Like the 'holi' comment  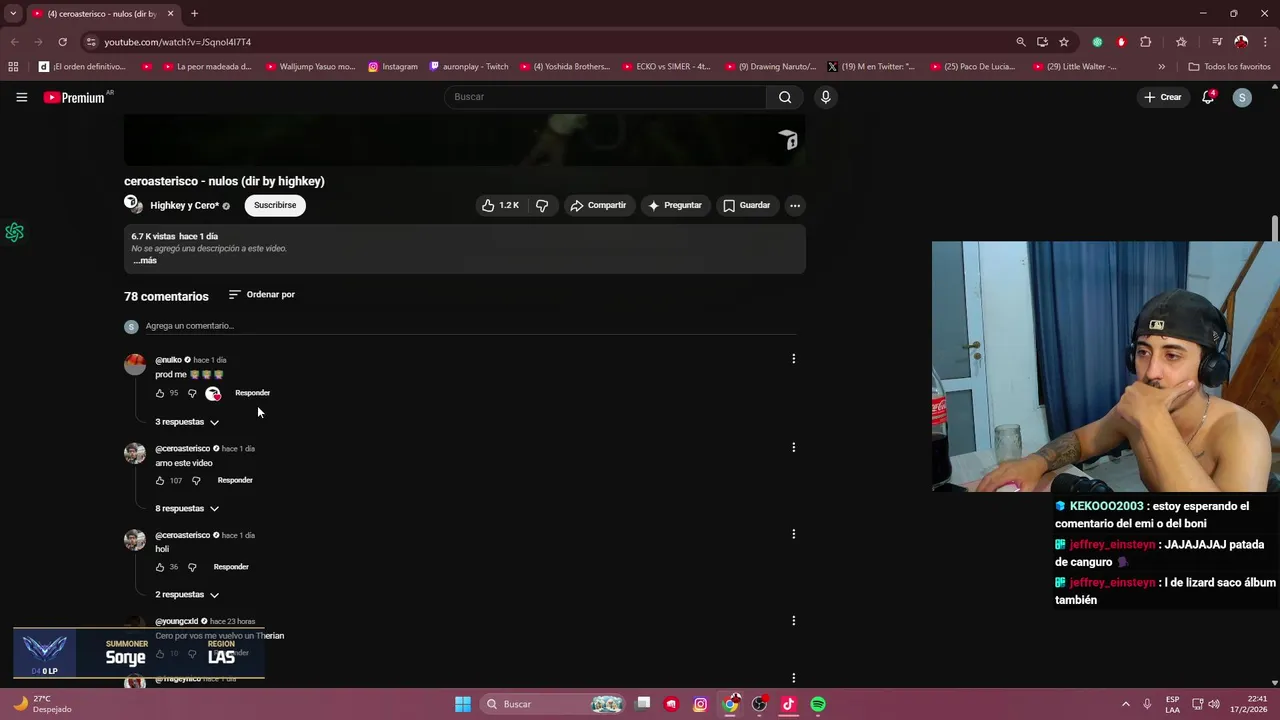click(160, 567)
